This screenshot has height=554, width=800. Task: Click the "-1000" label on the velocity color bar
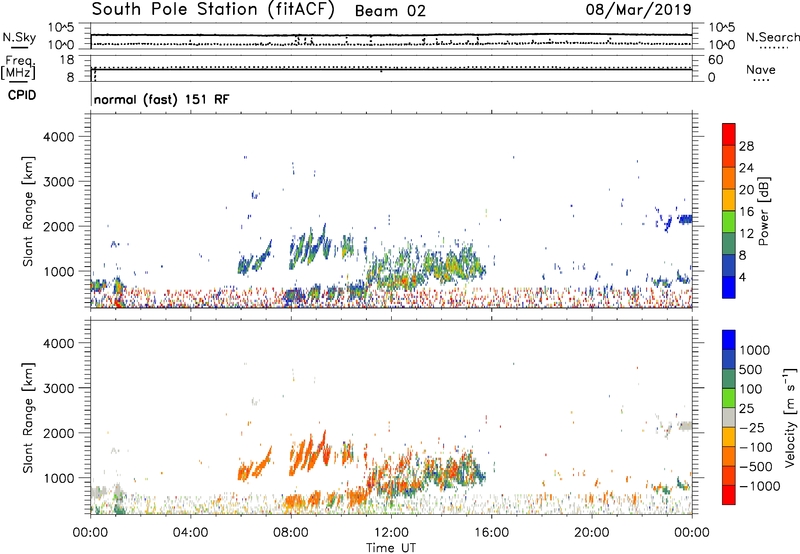pyautogui.click(x=760, y=486)
